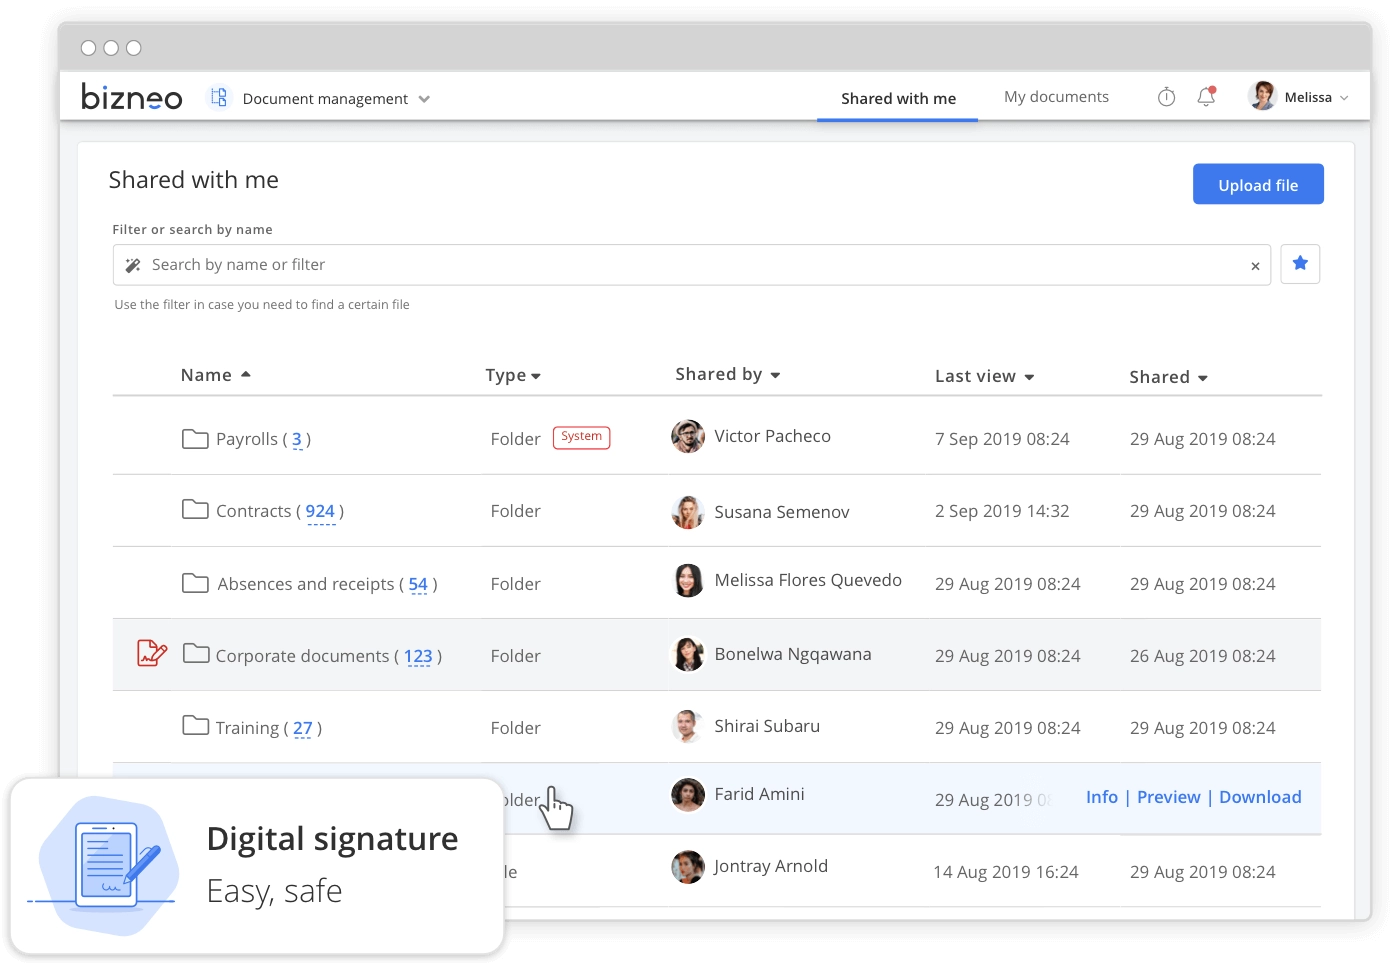
Task: Click Victor Pacheco's avatar
Action: point(688,436)
